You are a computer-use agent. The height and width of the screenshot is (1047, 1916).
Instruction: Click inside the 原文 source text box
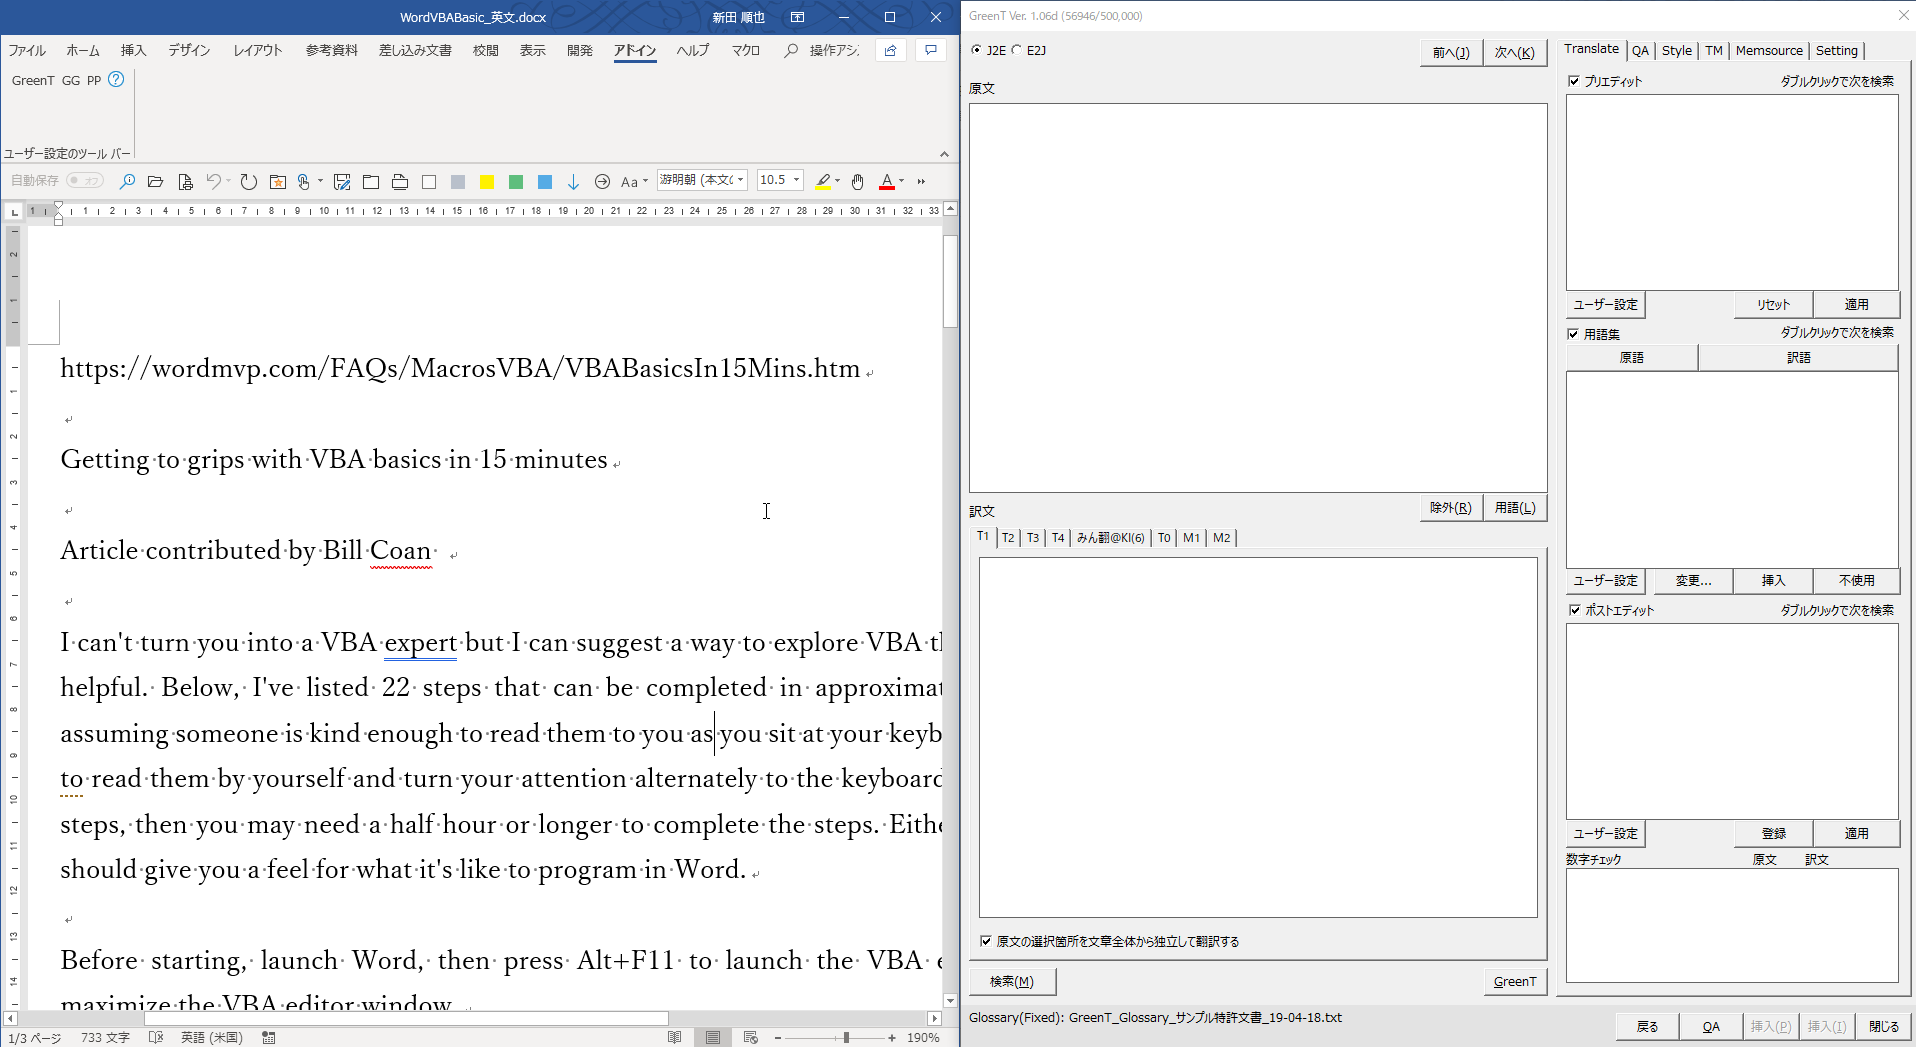click(1257, 297)
